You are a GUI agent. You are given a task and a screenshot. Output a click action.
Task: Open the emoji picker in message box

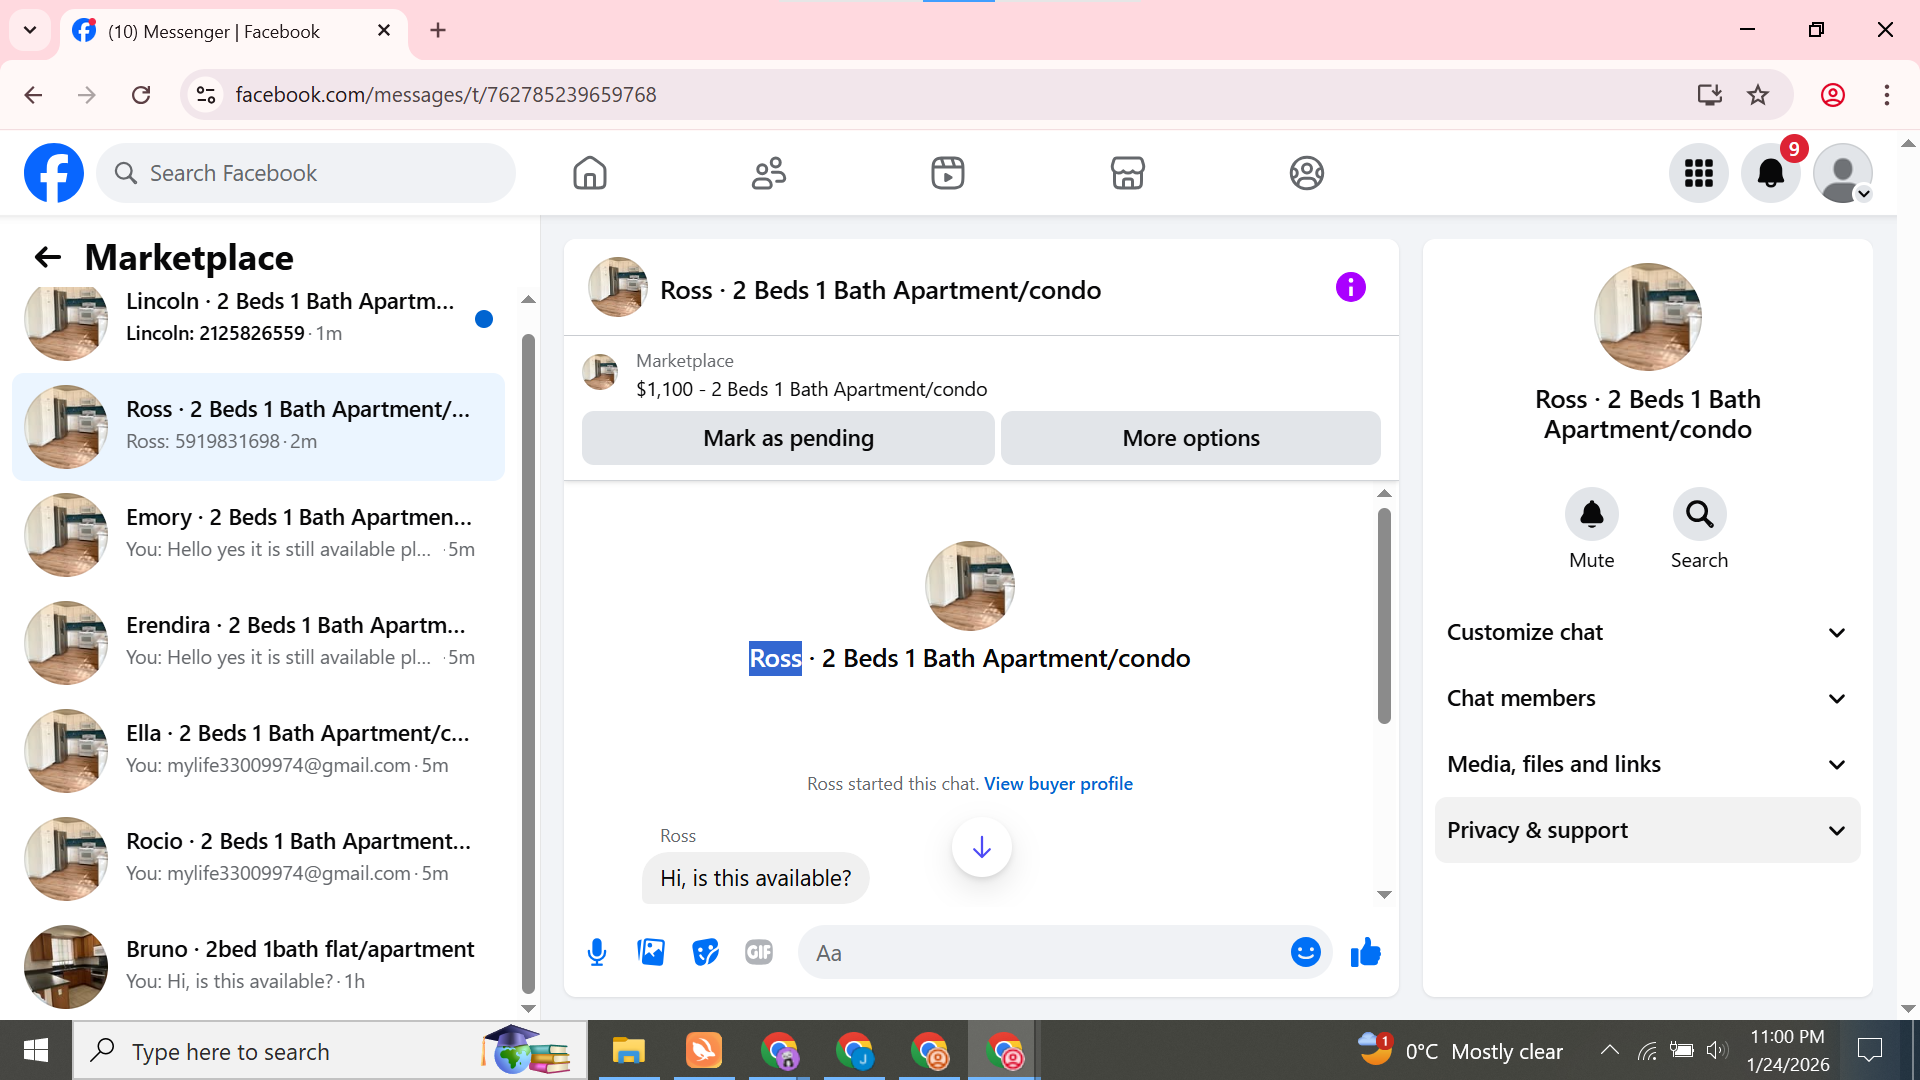[1305, 952]
